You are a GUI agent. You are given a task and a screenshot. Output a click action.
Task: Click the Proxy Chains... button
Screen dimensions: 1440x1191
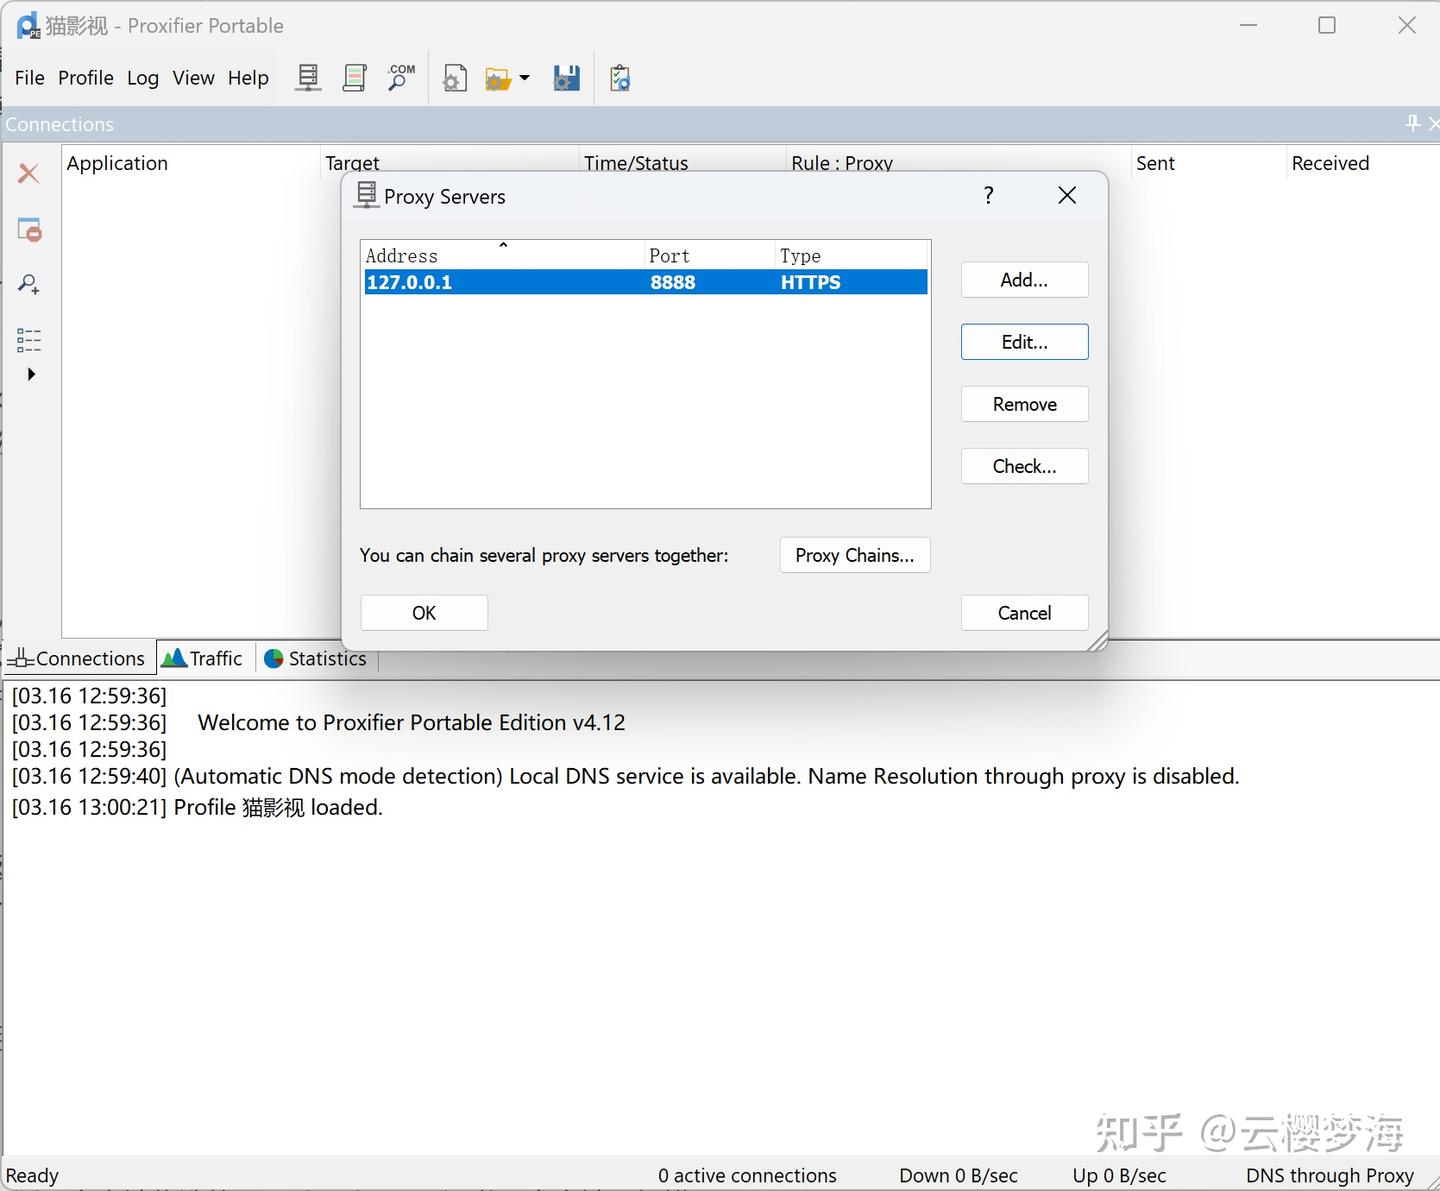coord(855,555)
